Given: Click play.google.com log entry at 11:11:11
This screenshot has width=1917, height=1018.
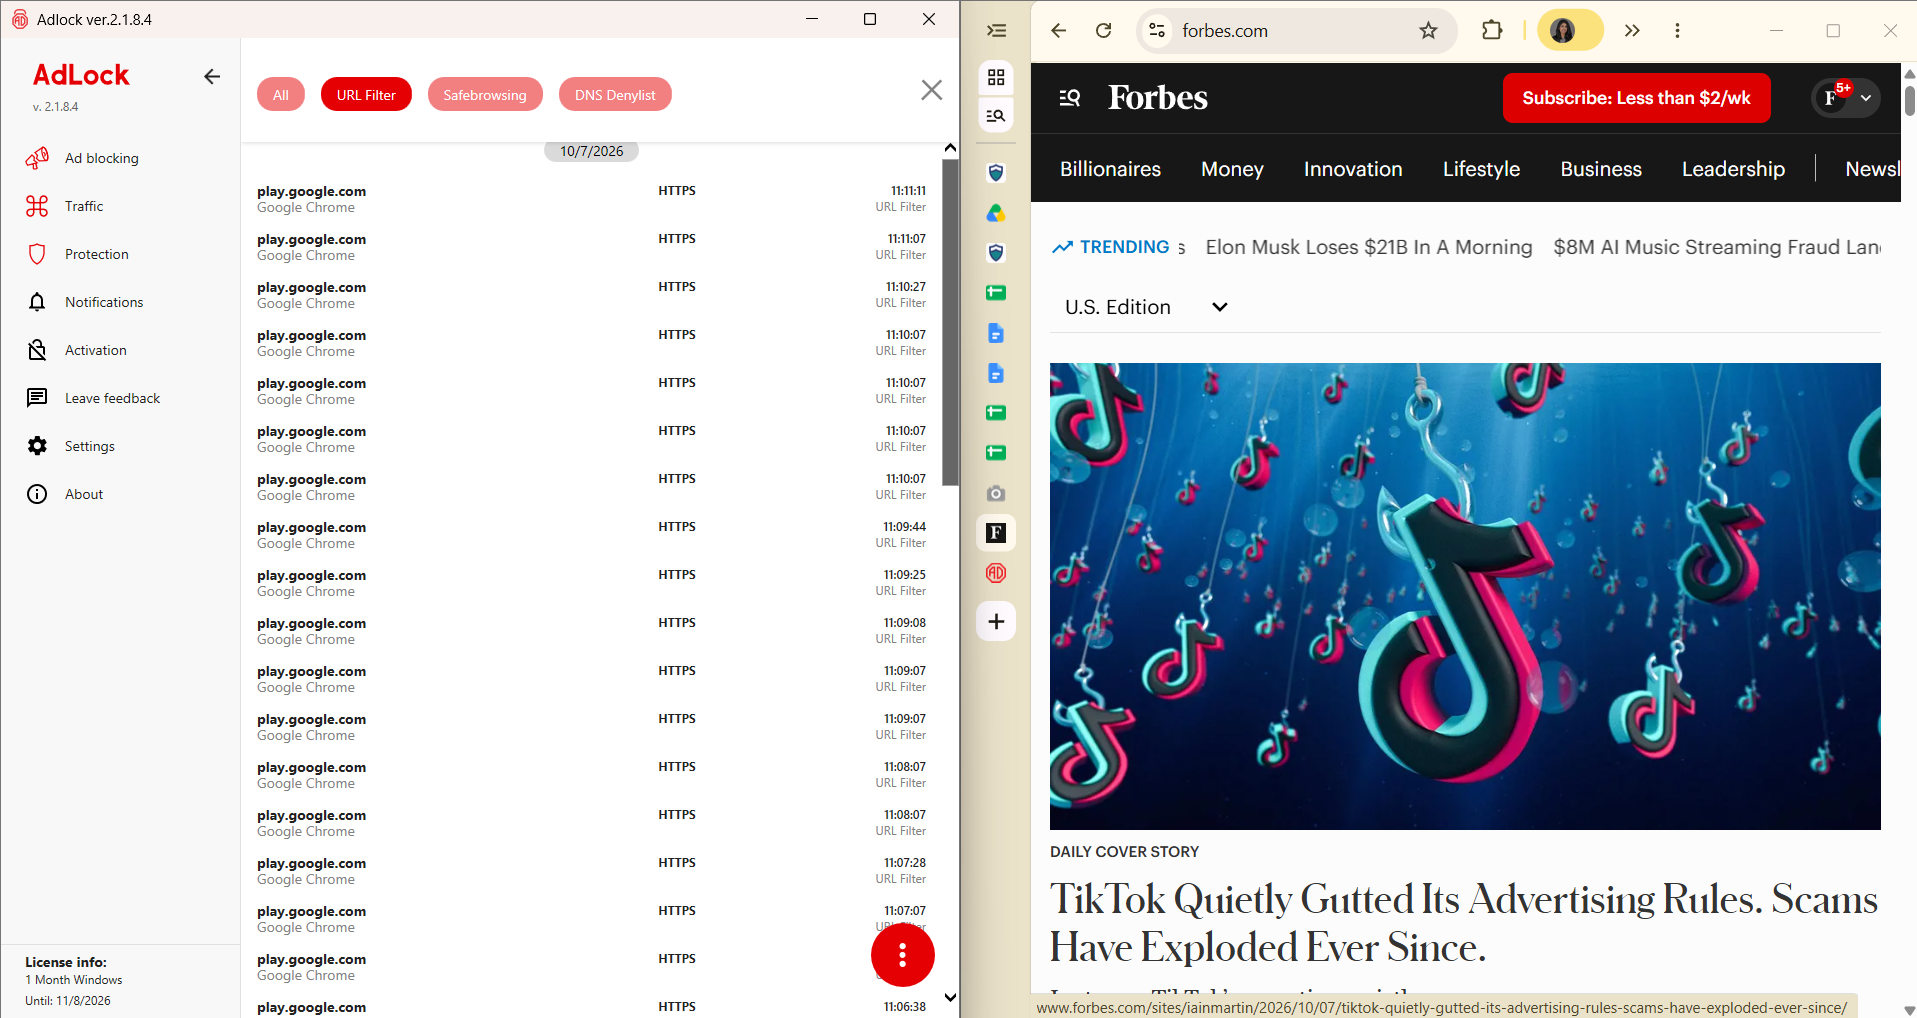Looking at the screenshot, I should point(591,198).
